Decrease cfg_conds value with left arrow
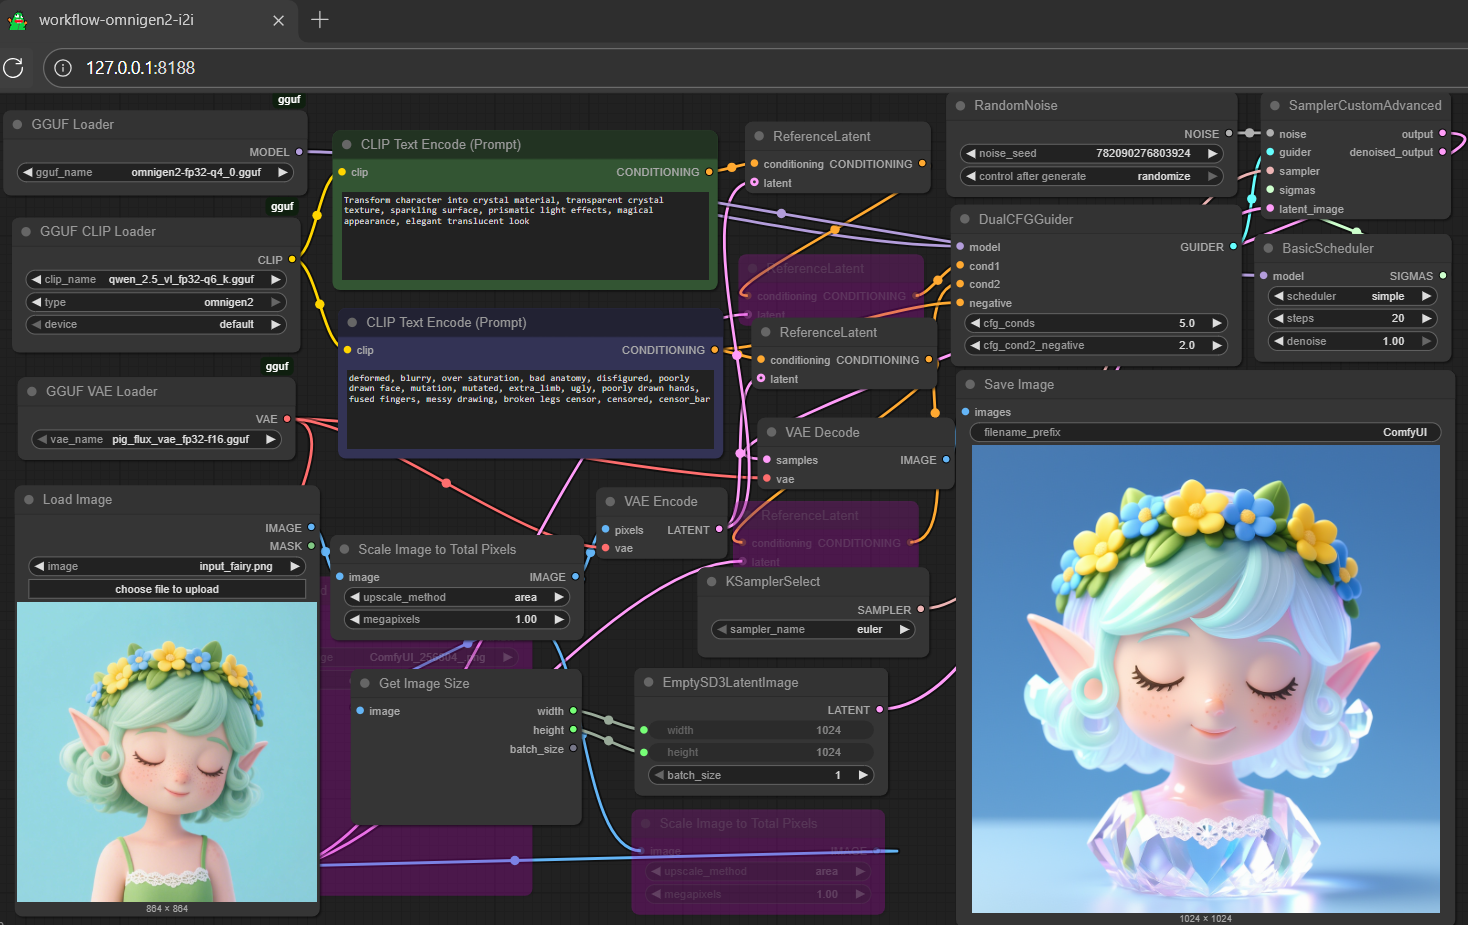This screenshot has height=925, width=1468. (974, 323)
